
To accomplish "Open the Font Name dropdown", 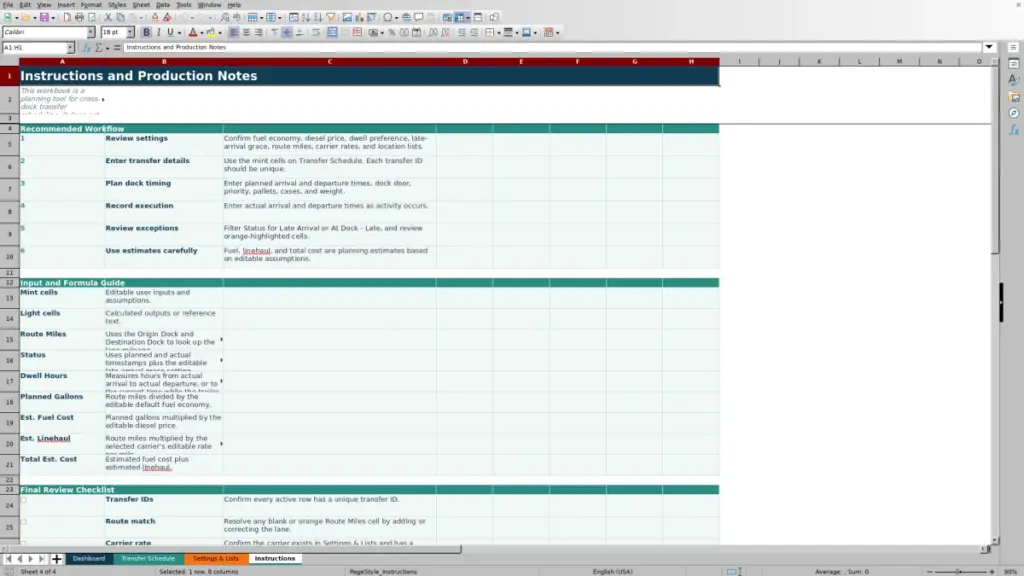I will click(91, 32).
